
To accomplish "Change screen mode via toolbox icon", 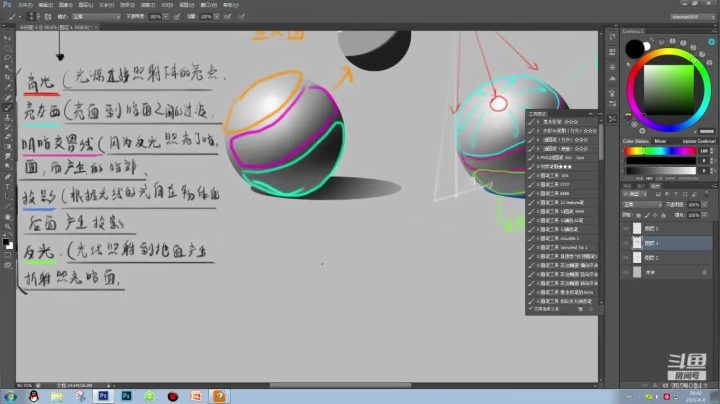I will [7, 265].
